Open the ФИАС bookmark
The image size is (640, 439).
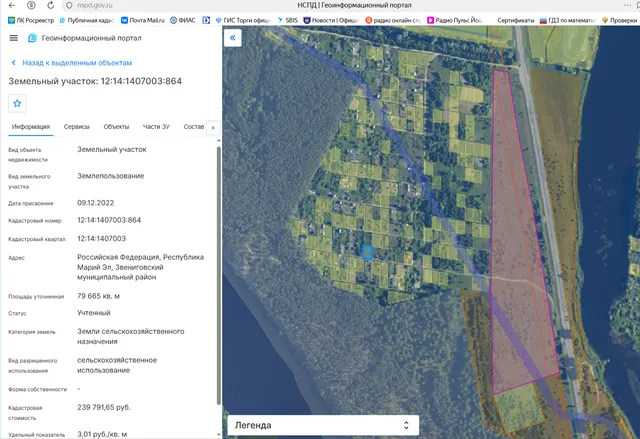[x=183, y=20]
